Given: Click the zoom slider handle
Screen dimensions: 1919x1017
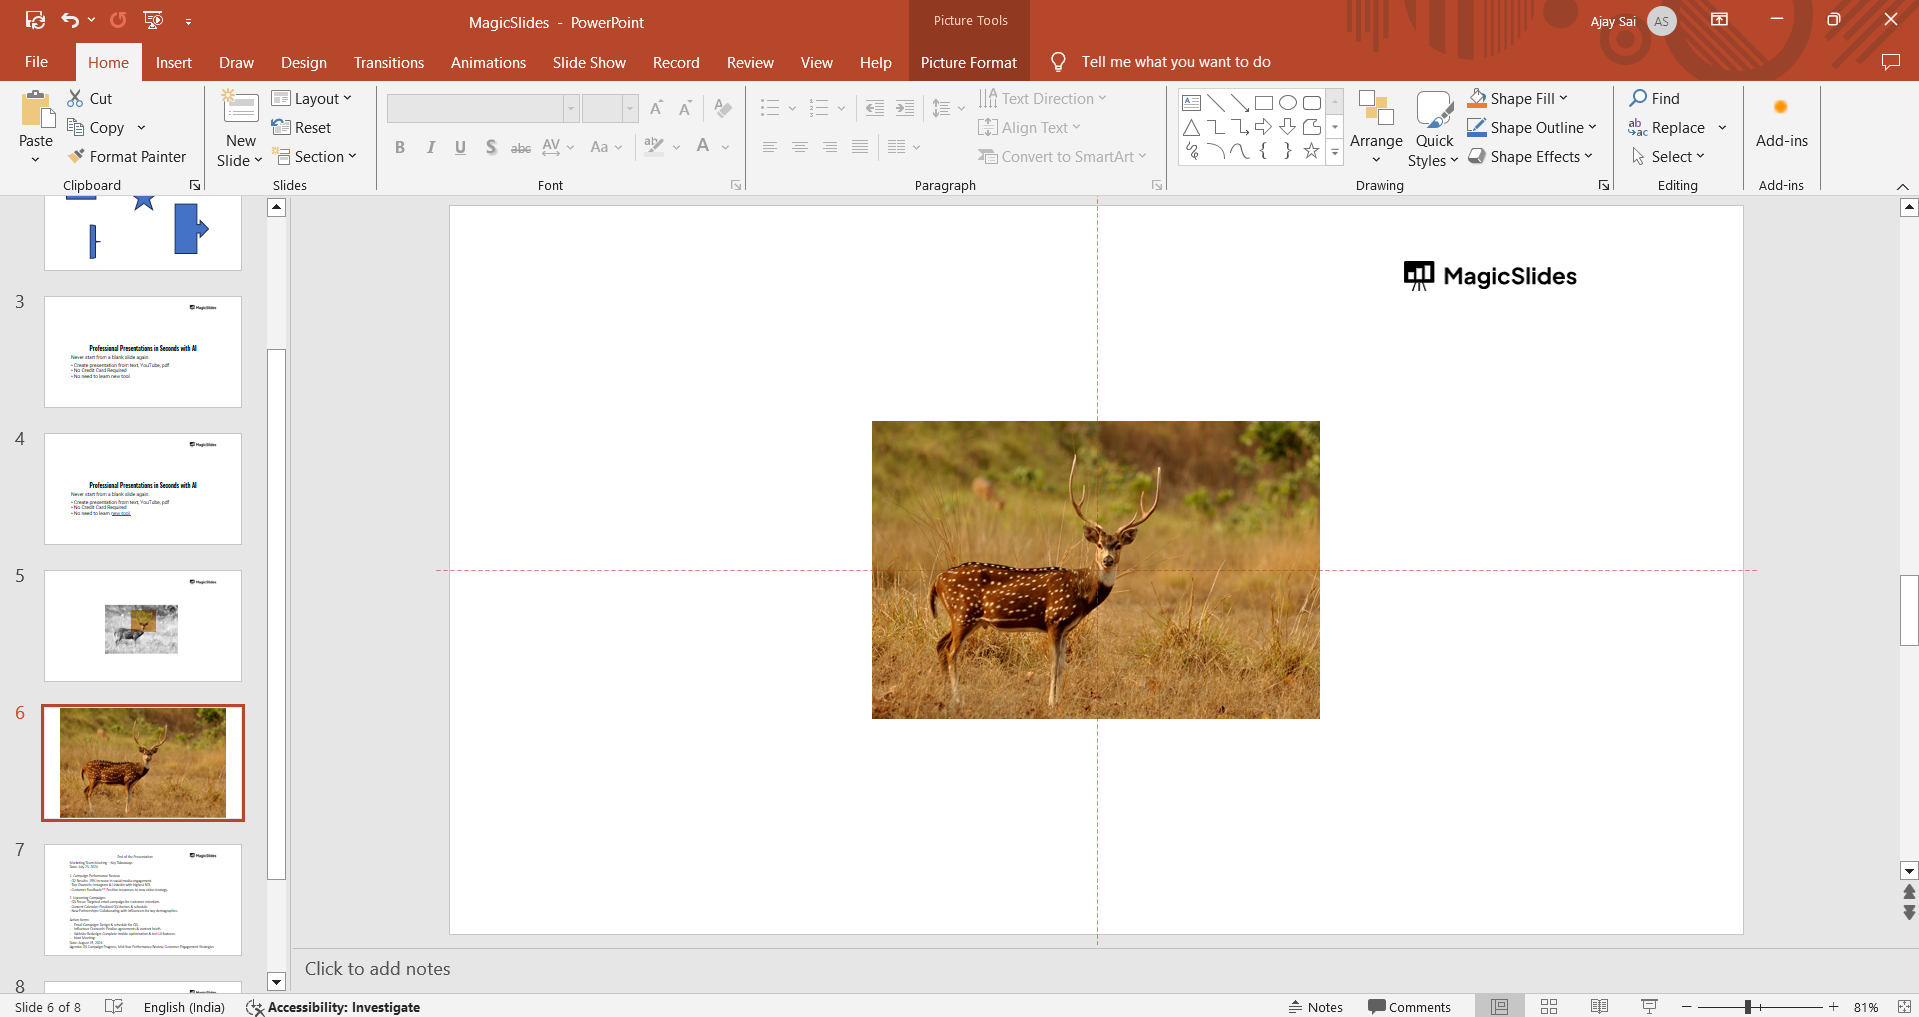Looking at the screenshot, I should [1747, 1007].
